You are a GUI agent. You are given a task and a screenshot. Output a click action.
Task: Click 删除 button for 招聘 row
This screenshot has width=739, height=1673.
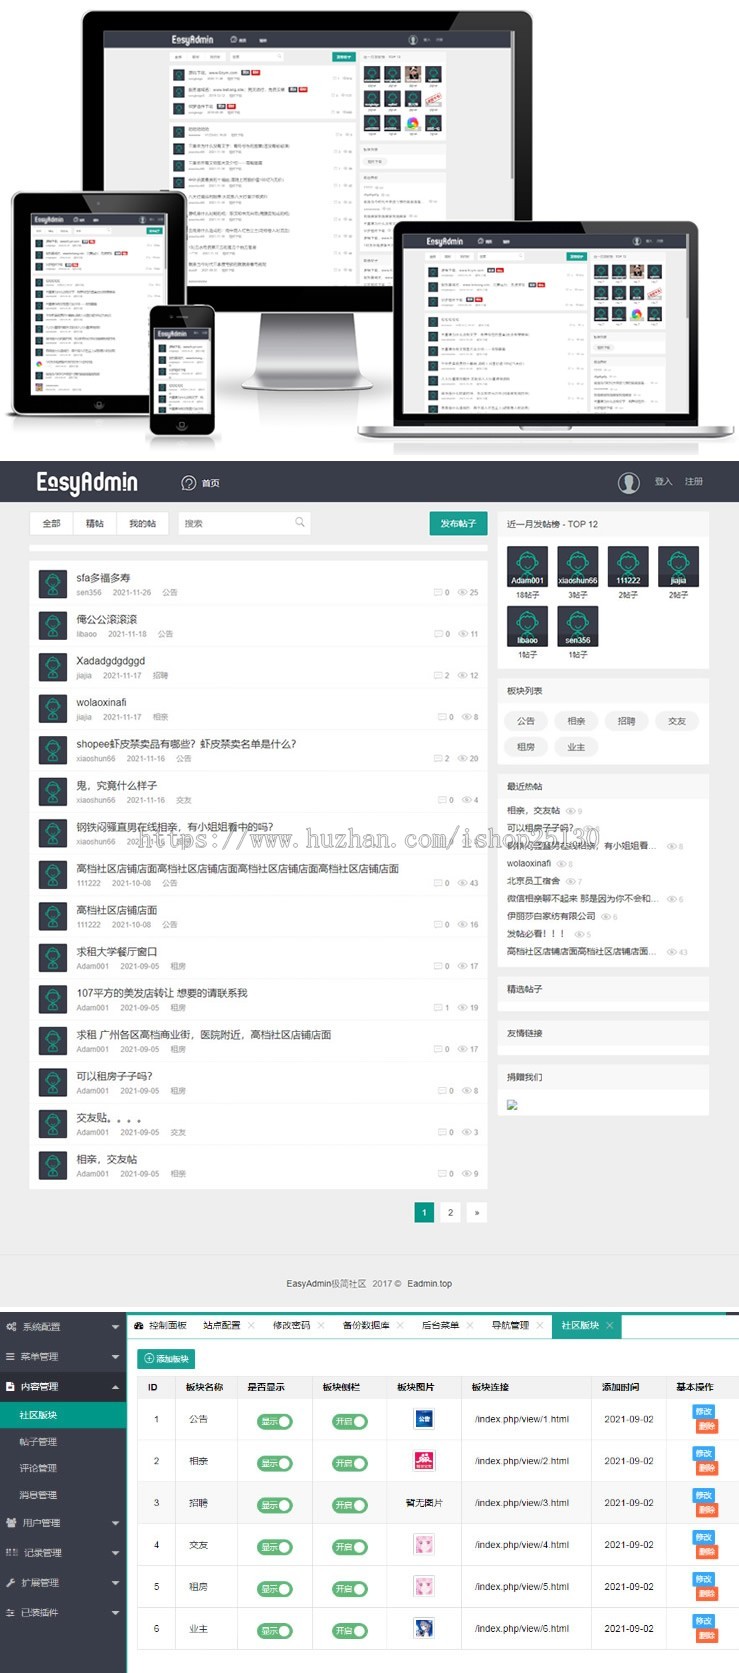[x=706, y=1510]
